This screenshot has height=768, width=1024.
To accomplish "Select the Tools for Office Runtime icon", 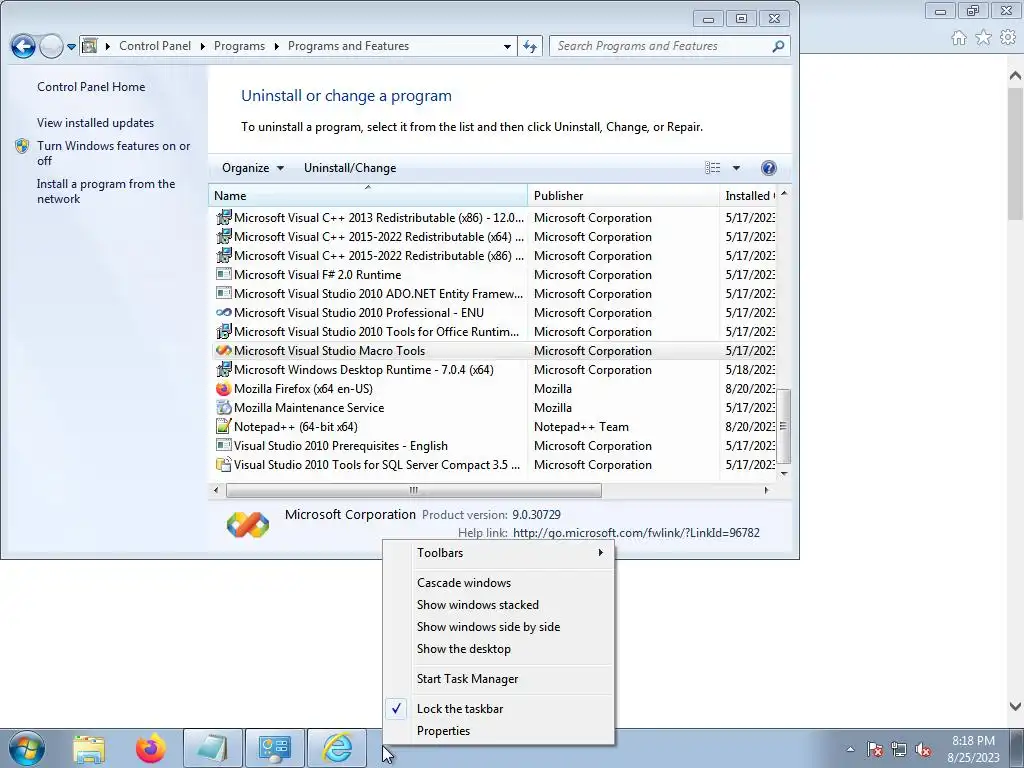I will [x=223, y=331].
